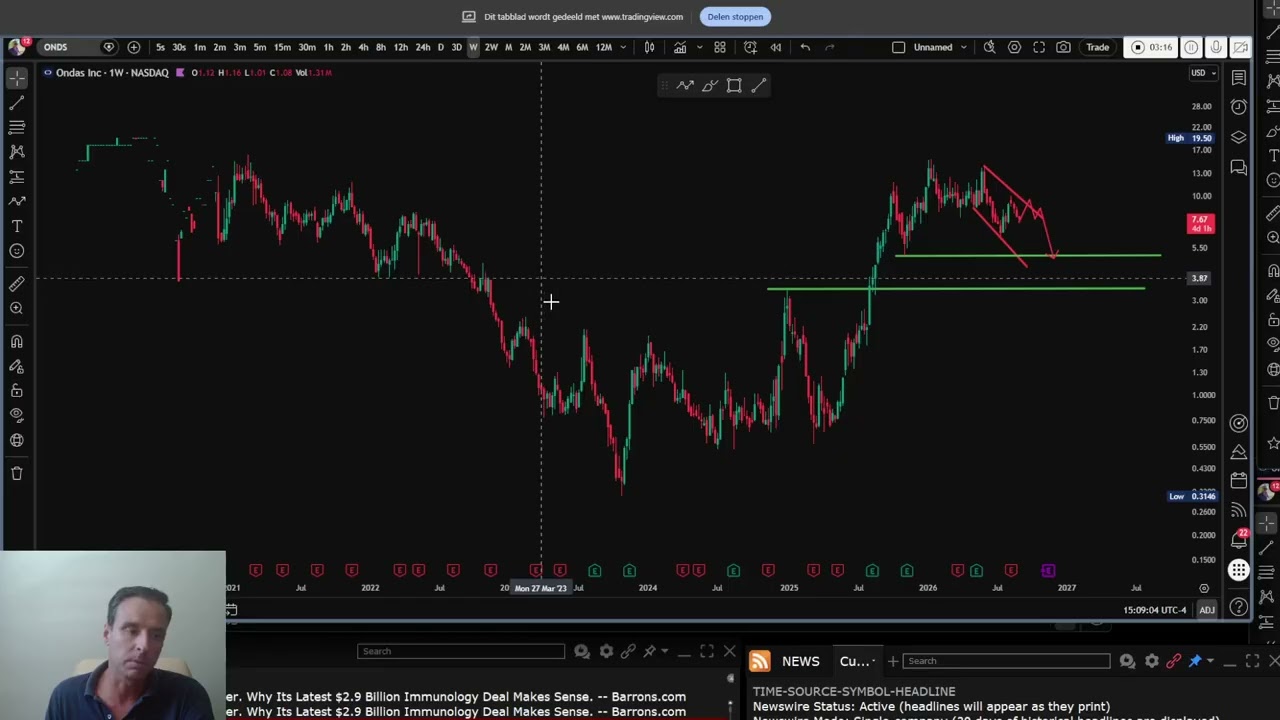Take a chart snapshot with camera
Screen dimensions: 1280x720
point(1063,47)
